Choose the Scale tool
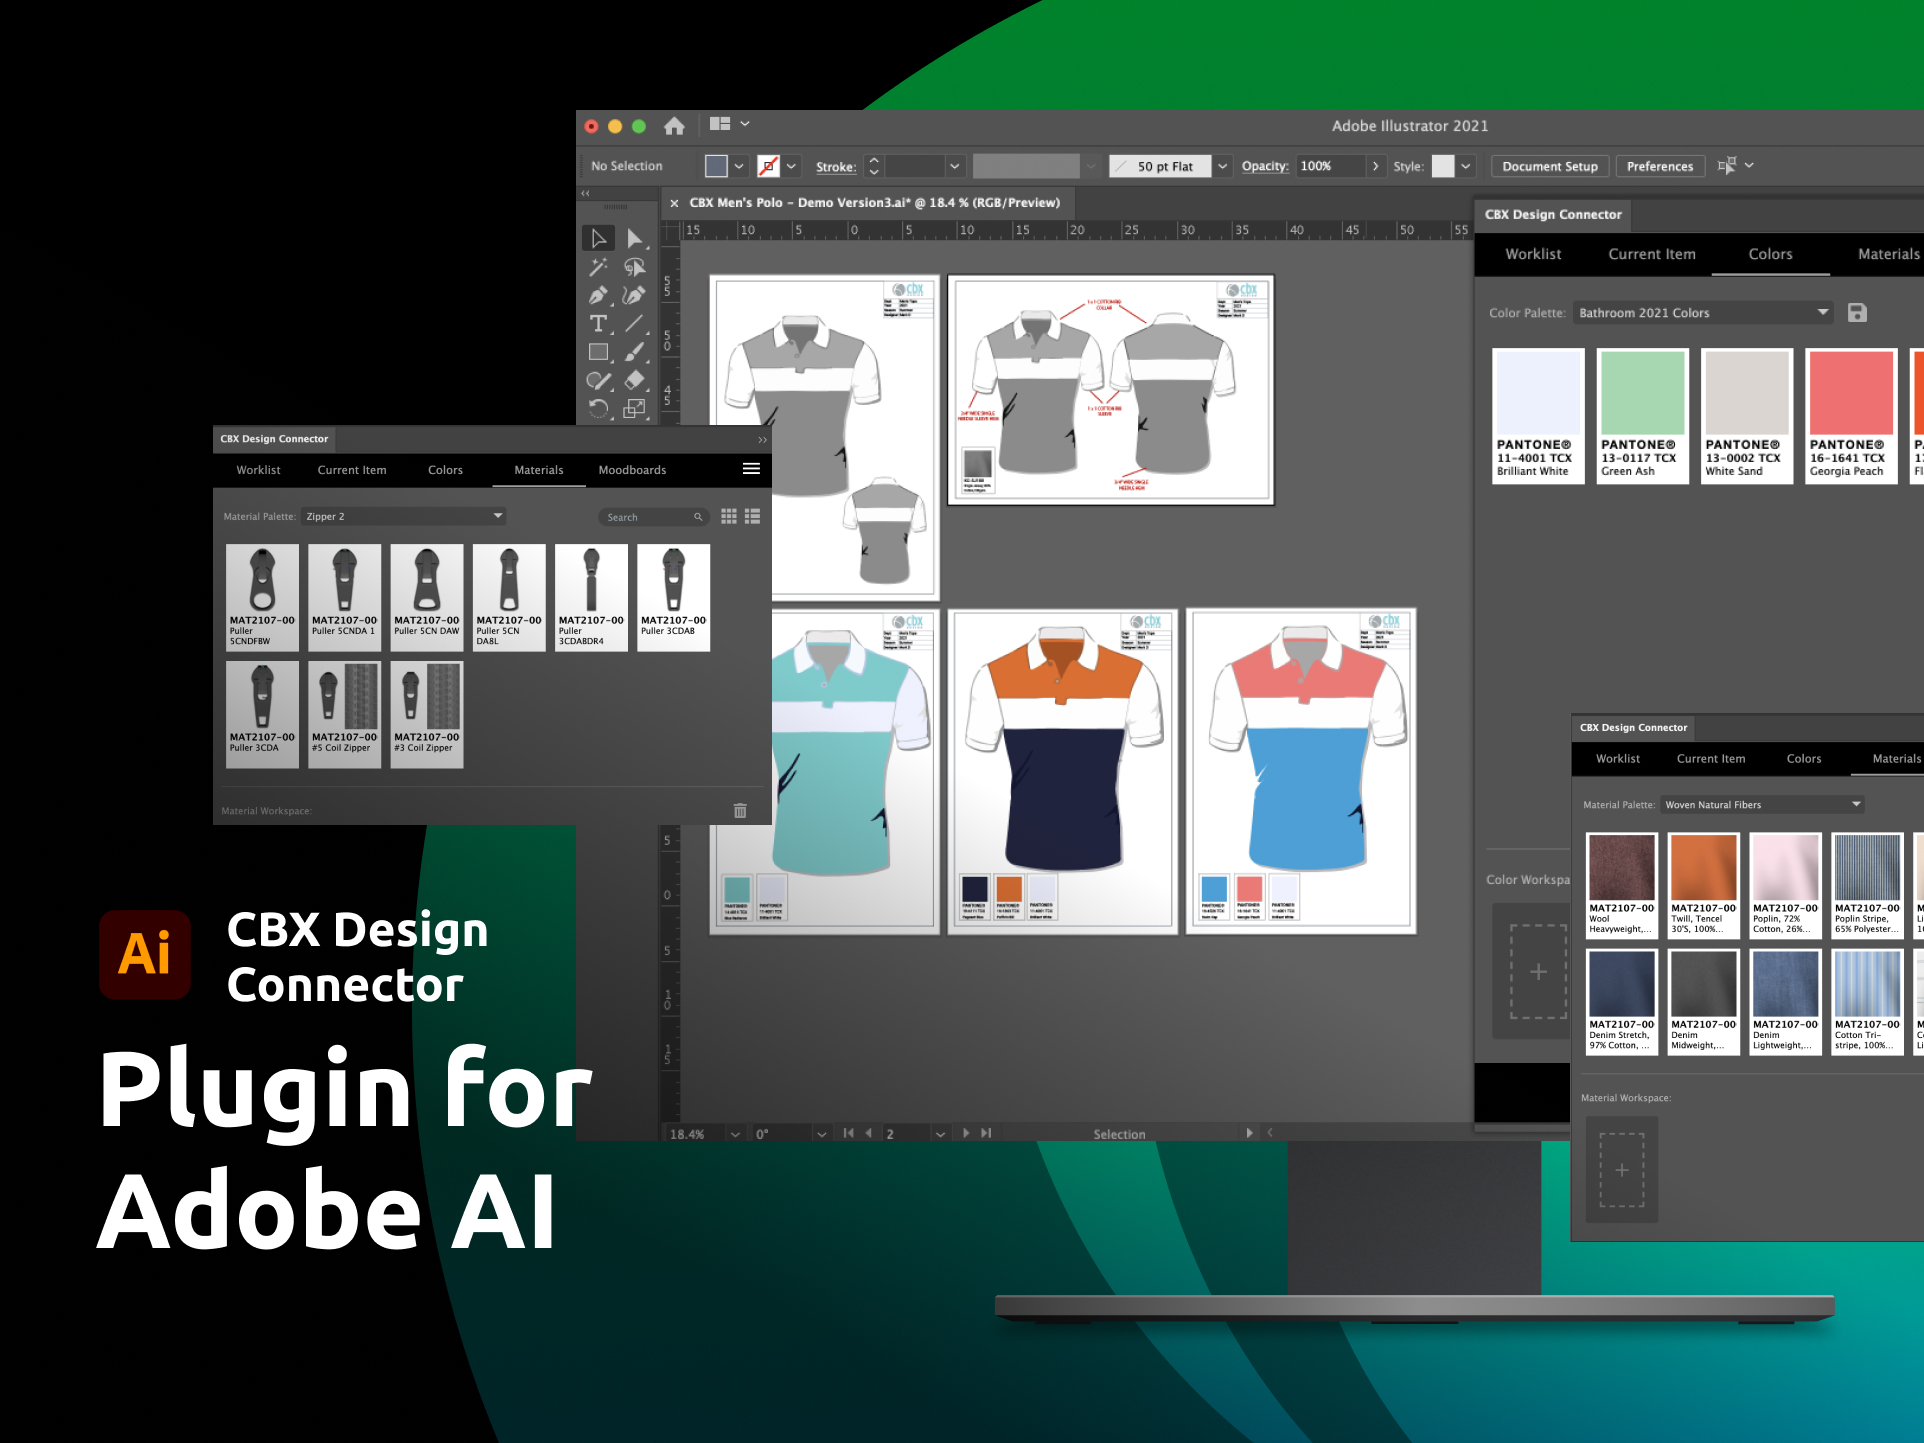The image size is (1924, 1443). tap(634, 408)
